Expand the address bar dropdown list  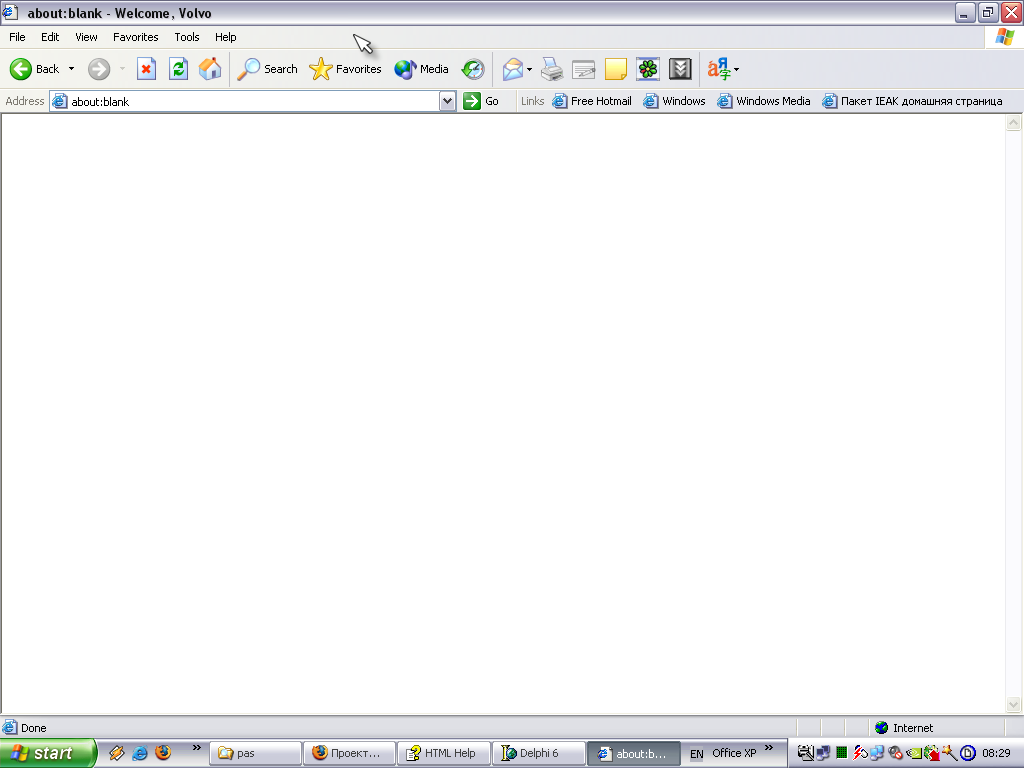click(x=448, y=101)
